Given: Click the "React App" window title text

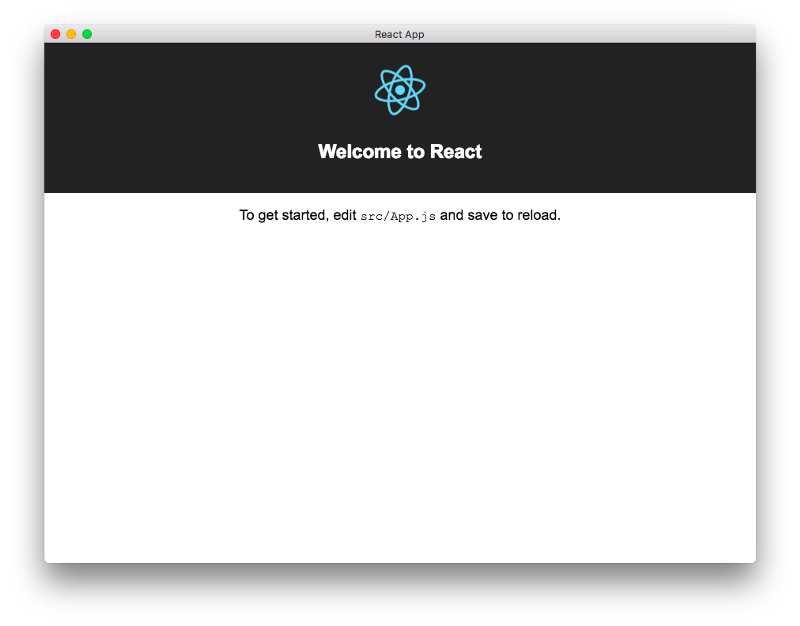Looking at the screenshot, I should (399, 34).
